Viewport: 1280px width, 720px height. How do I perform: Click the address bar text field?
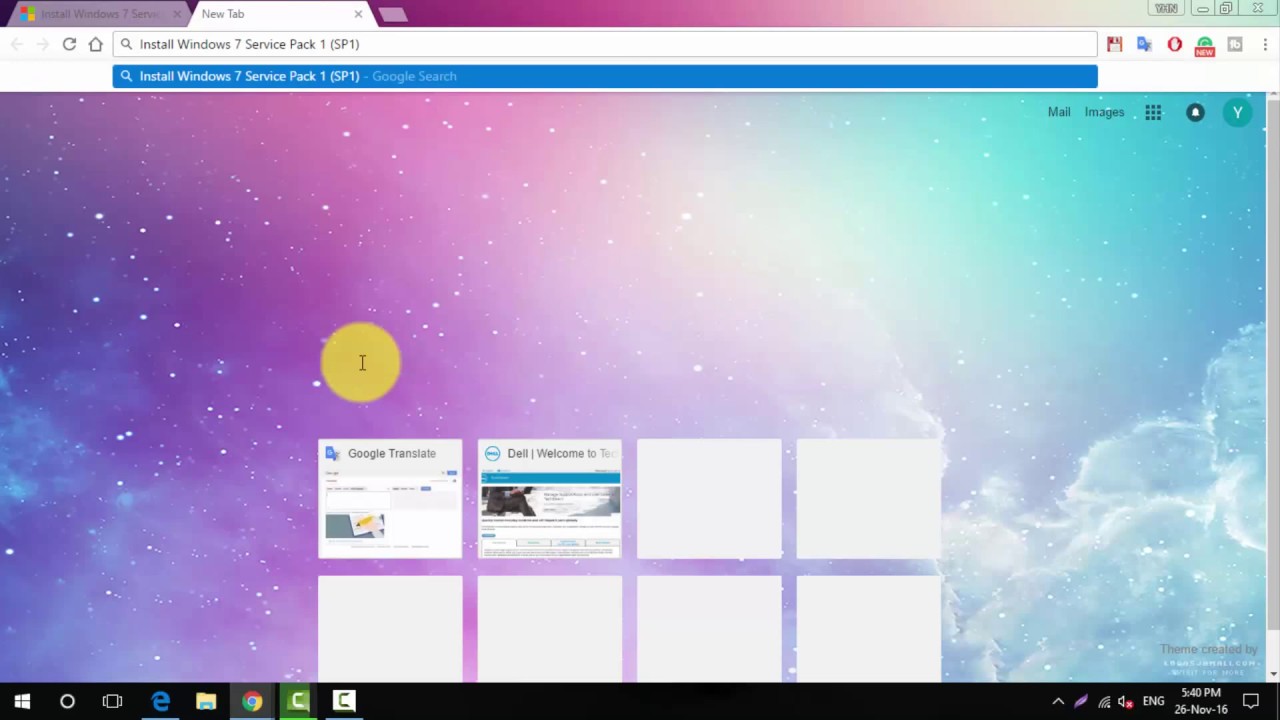(x=605, y=44)
